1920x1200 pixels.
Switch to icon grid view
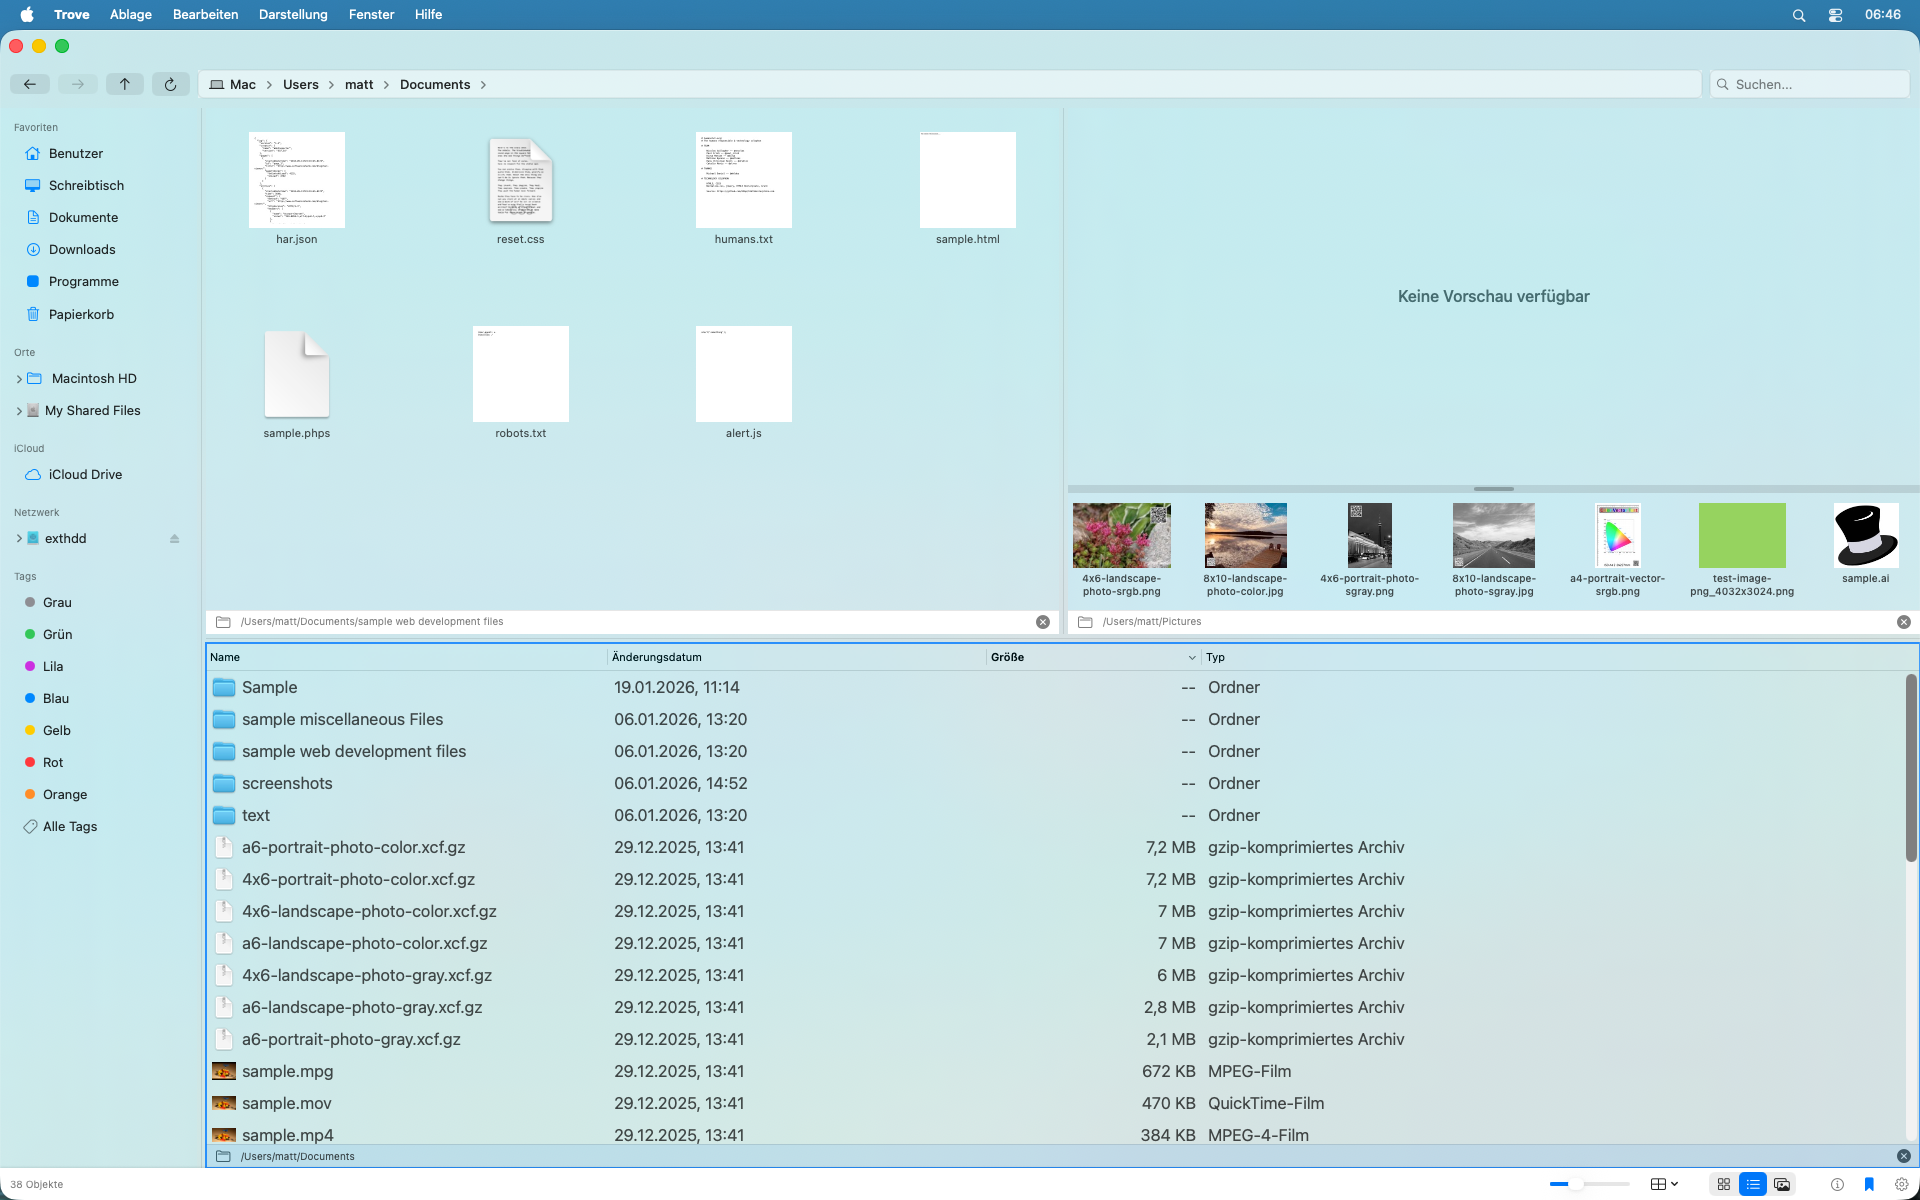pos(1724,1184)
